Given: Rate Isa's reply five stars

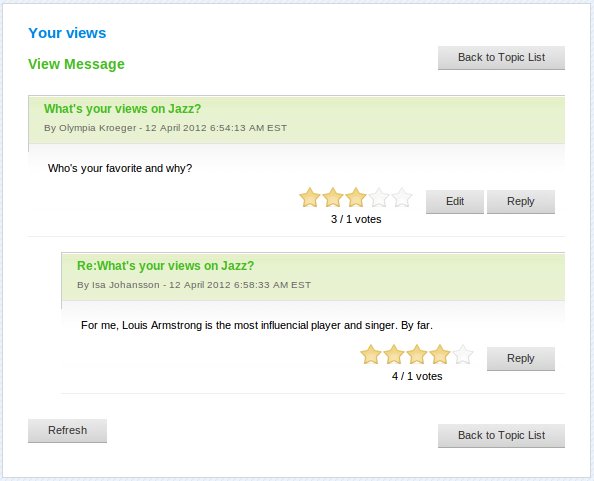Looking at the screenshot, I should (x=463, y=355).
